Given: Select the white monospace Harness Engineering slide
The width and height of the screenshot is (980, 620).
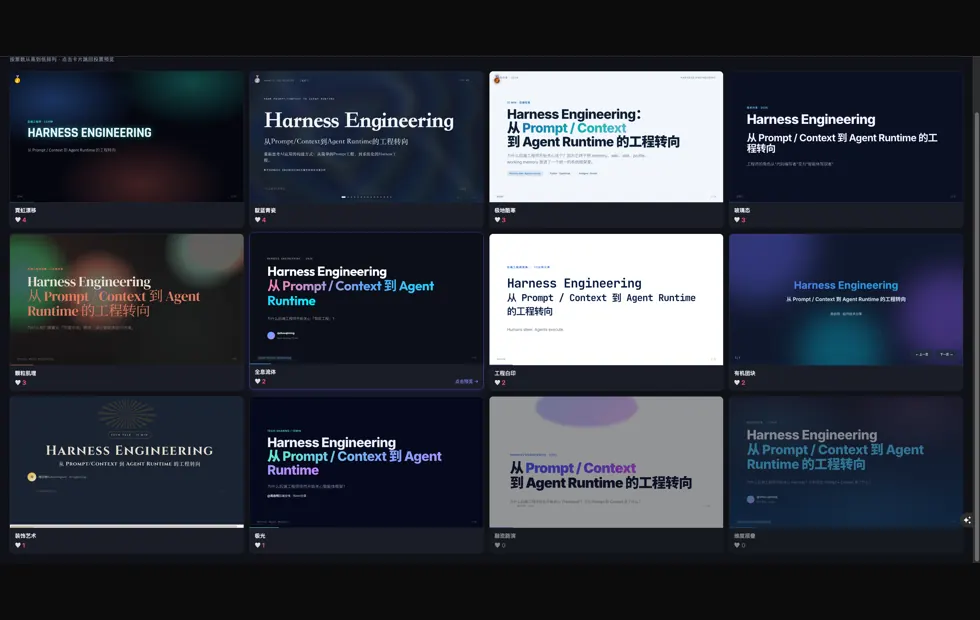Looking at the screenshot, I should tap(606, 299).
